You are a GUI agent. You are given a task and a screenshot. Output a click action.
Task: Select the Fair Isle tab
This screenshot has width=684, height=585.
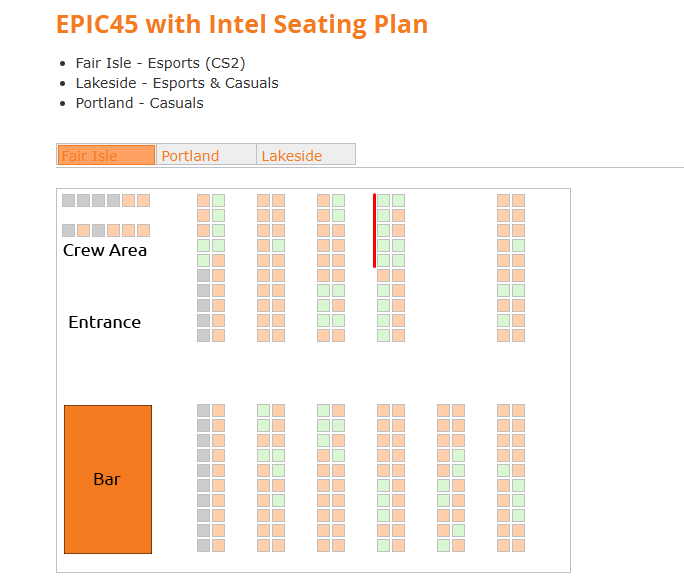pos(106,155)
